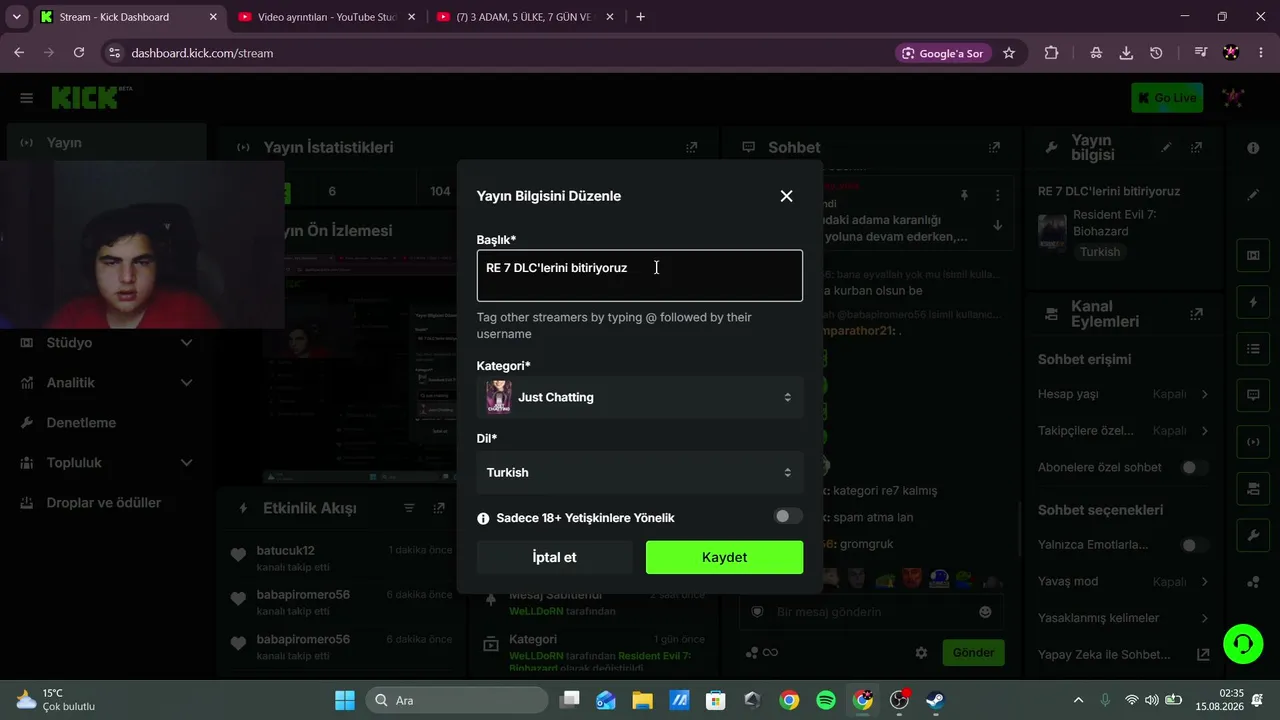Open the profile avatar menu
The height and width of the screenshot is (720, 1280).
(x=1234, y=98)
